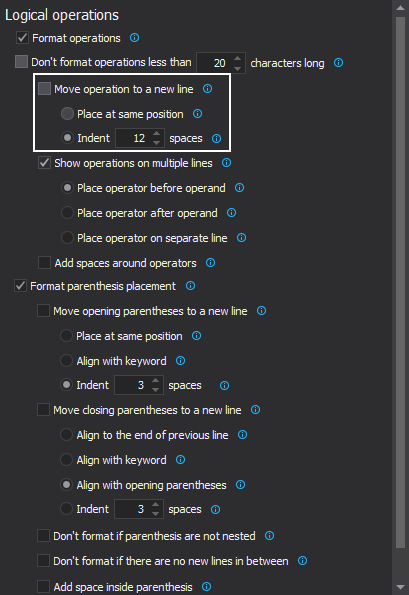
Task: Click the characters long number field
Action: pos(215,63)
